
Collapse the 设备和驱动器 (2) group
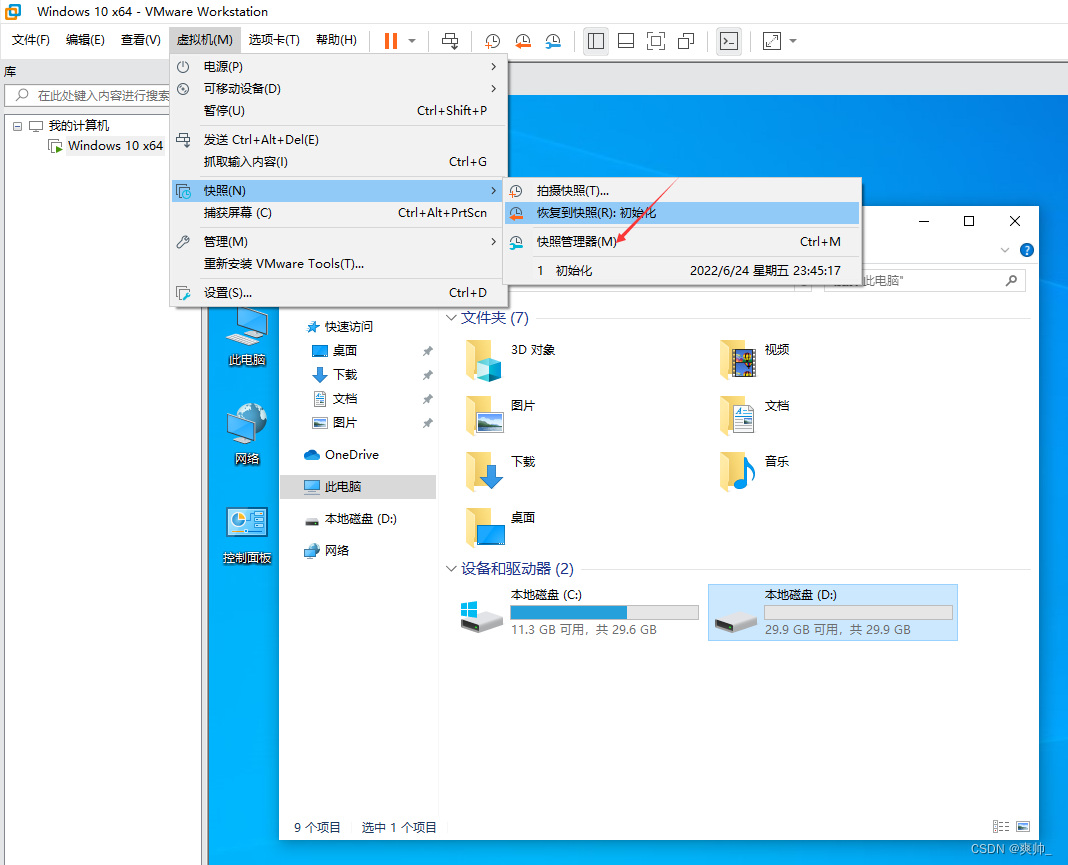(x=451, y=569)
